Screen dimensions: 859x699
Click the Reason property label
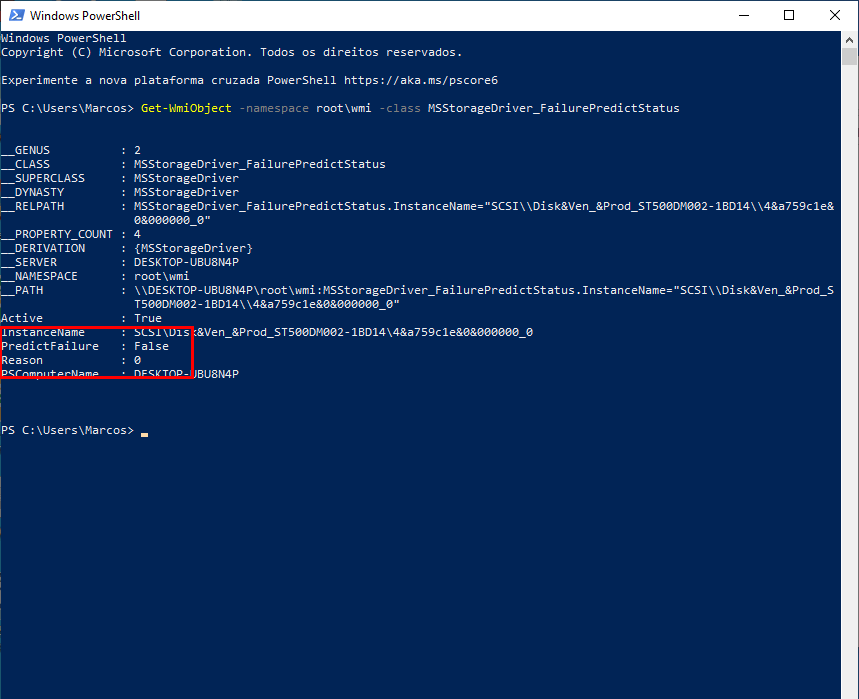tap(22, 360)
